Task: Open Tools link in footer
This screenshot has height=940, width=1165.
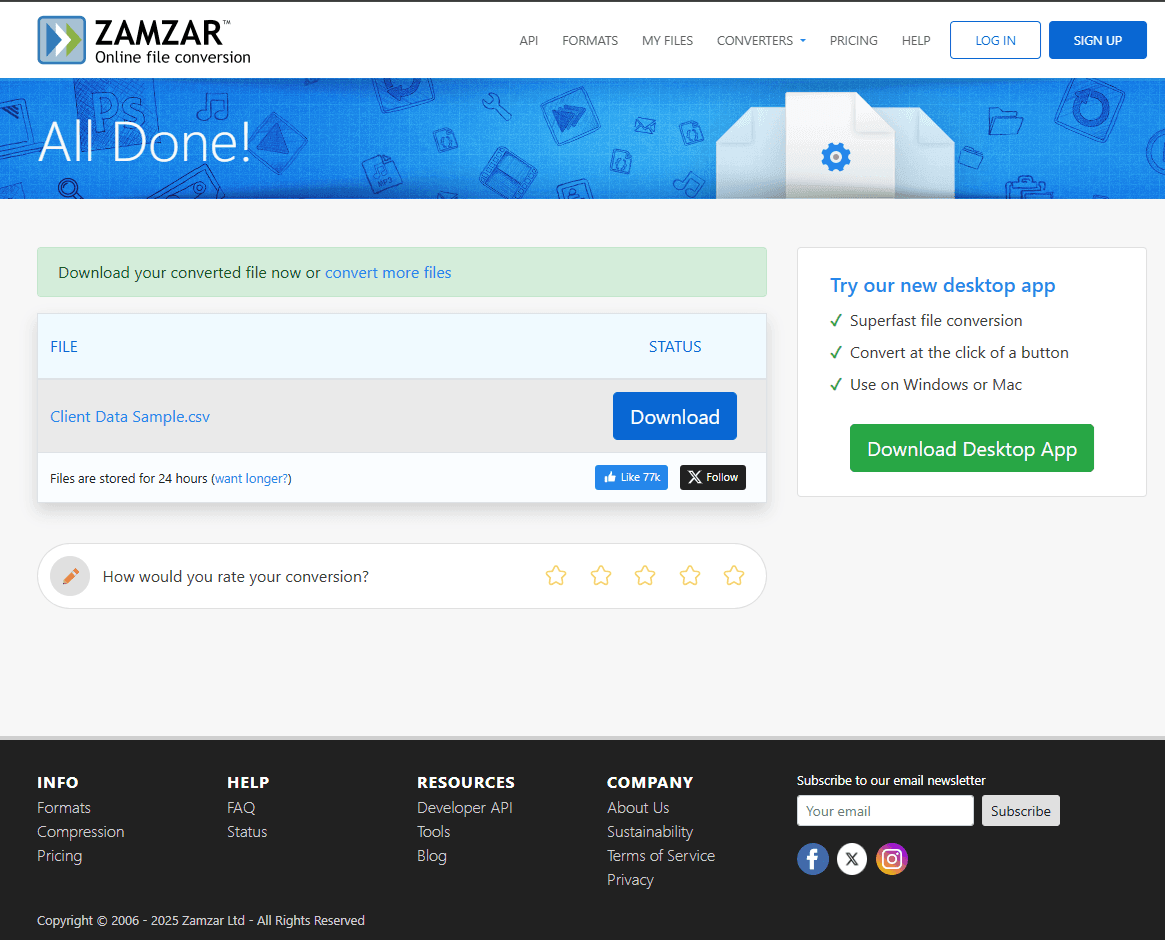Action: (433, 832)
